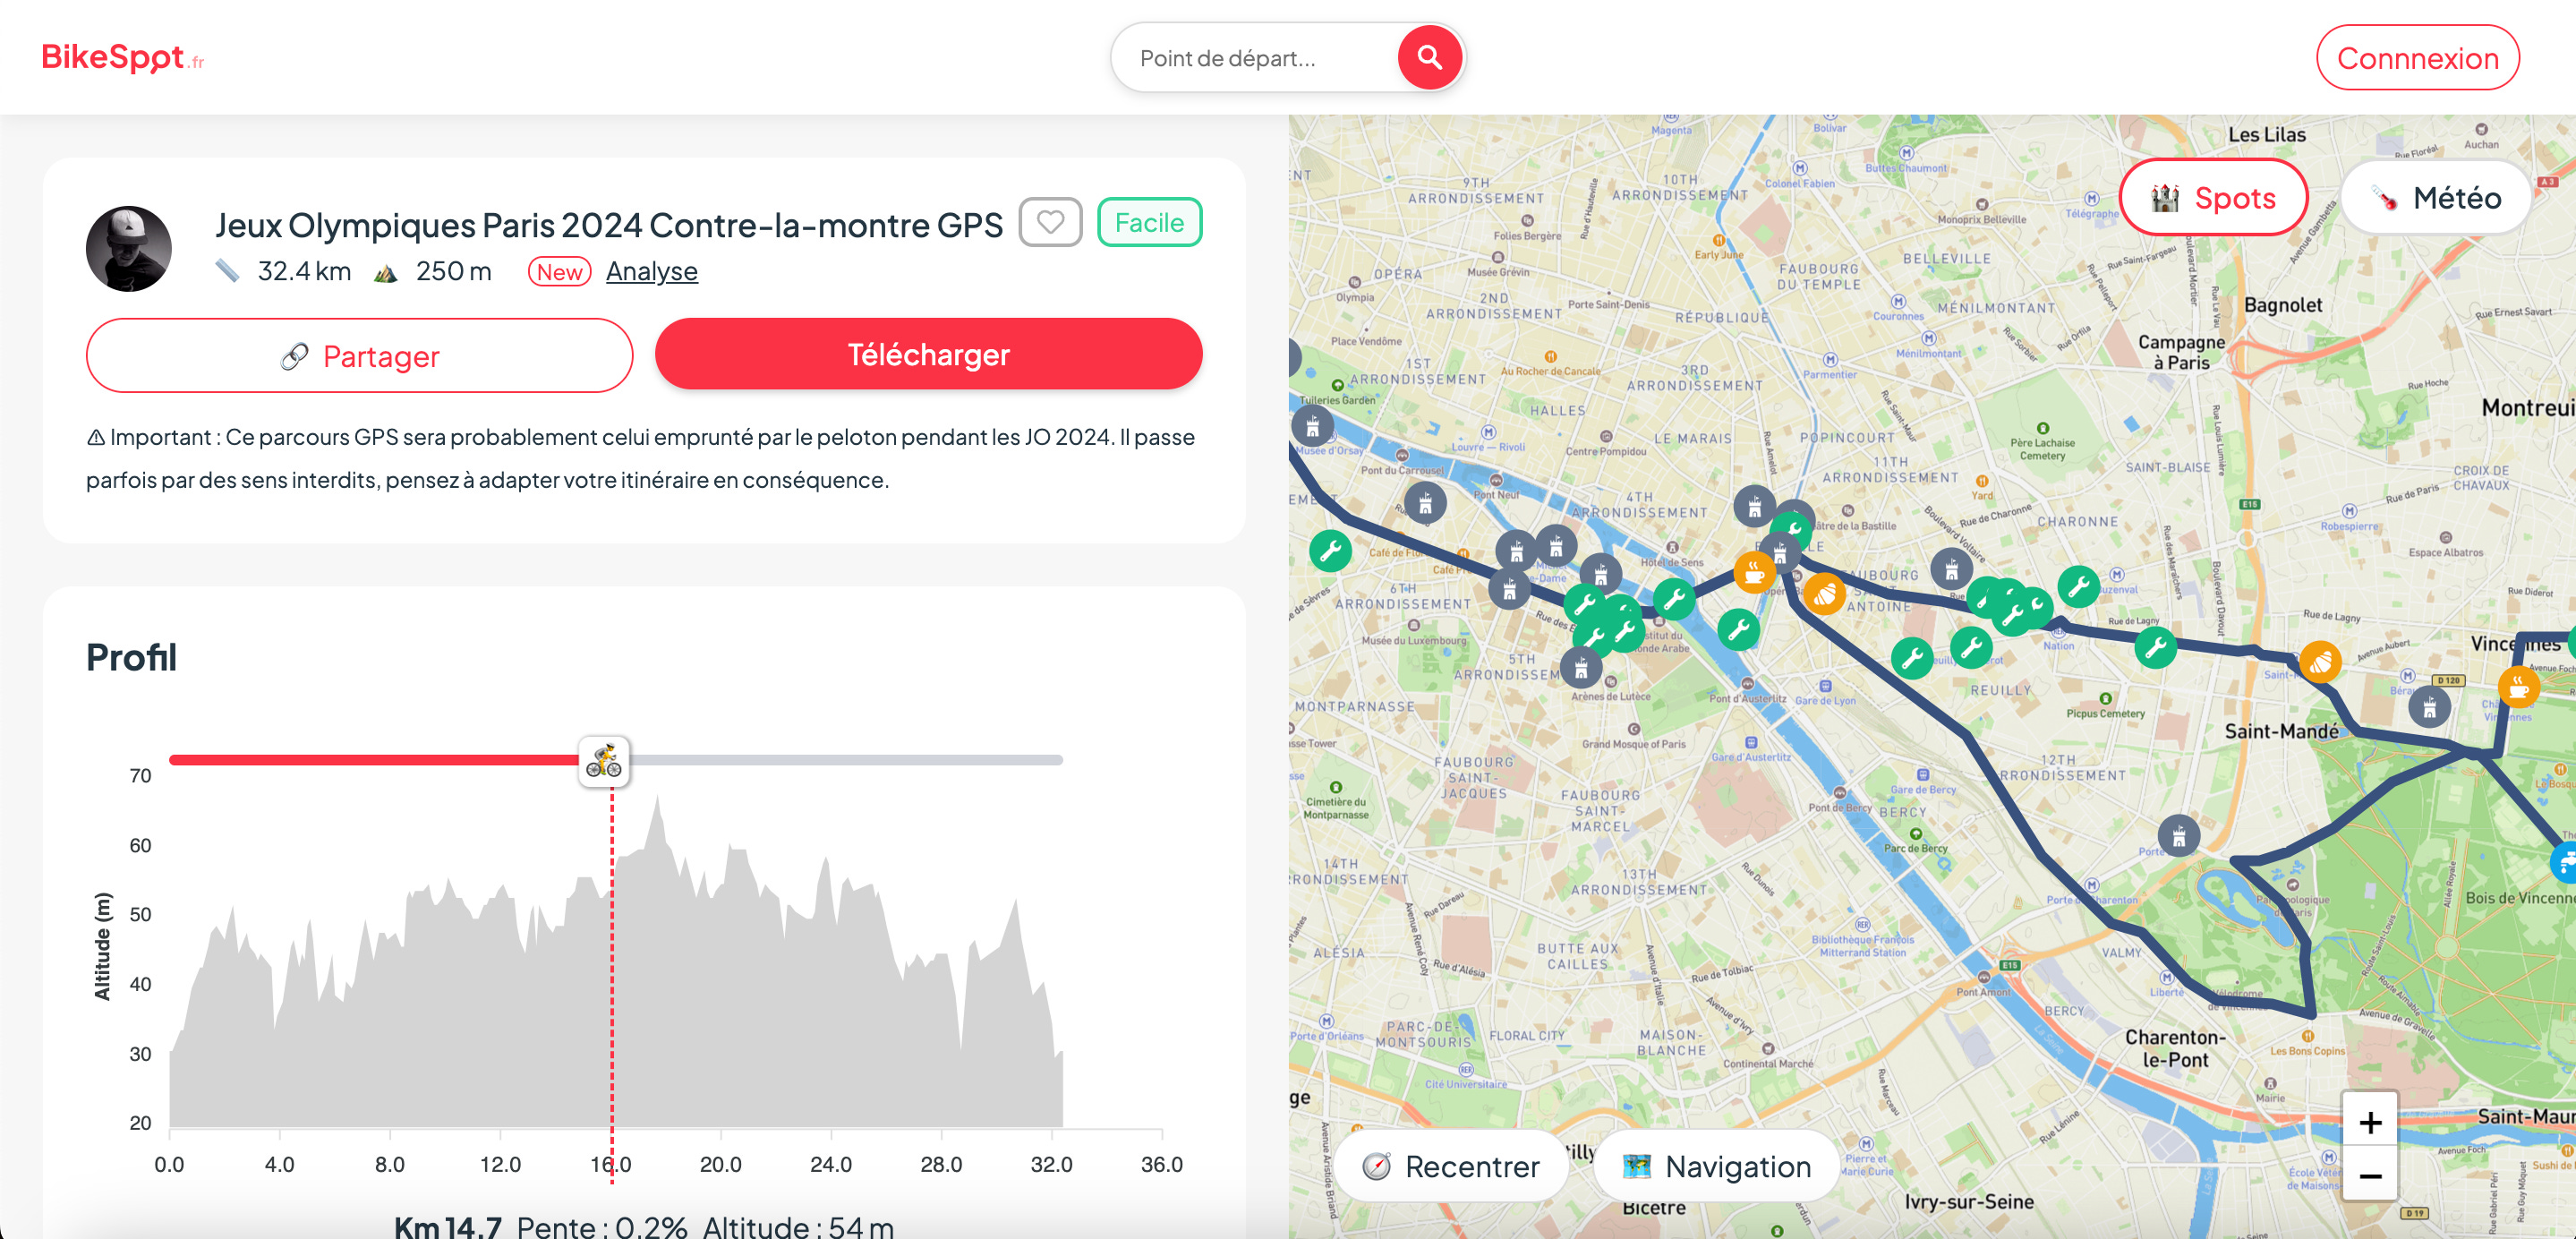Click the zoom in (+) control on the map
The image size is (2576, 1239).
point(2371,1121)
